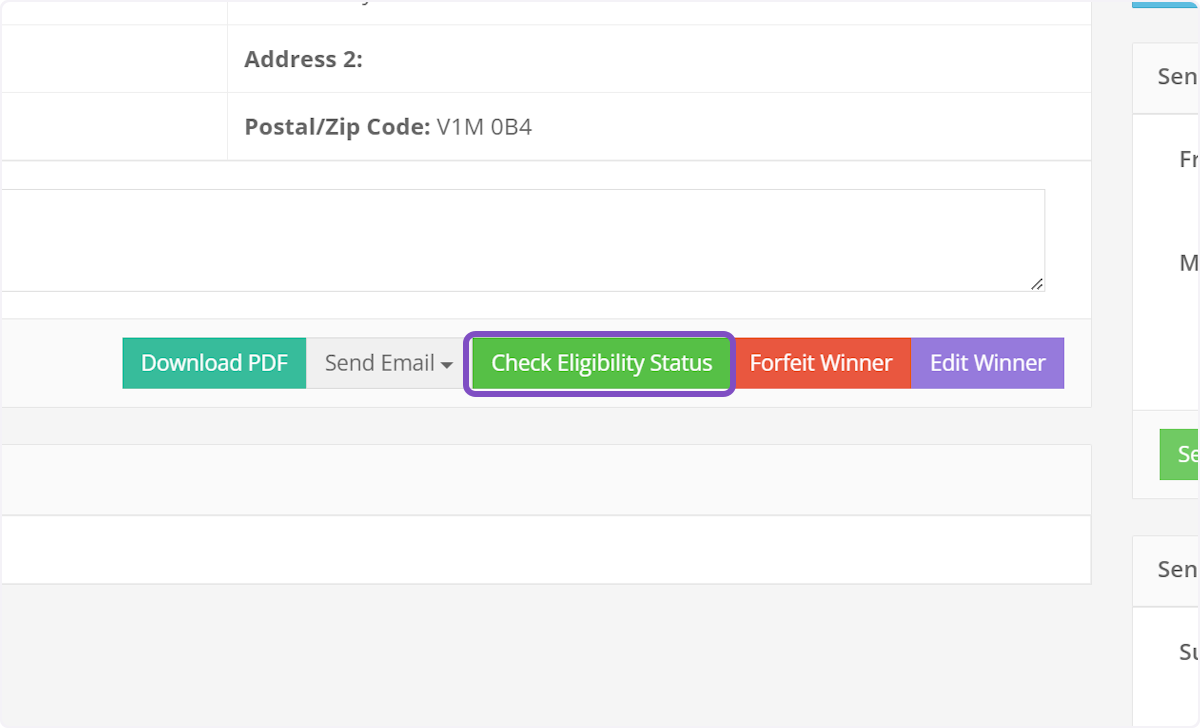The width and height of the screenshot is (1200, 728).
Task: Select the postal code value V1M 0B4
Action: click(x=484, y=127)
